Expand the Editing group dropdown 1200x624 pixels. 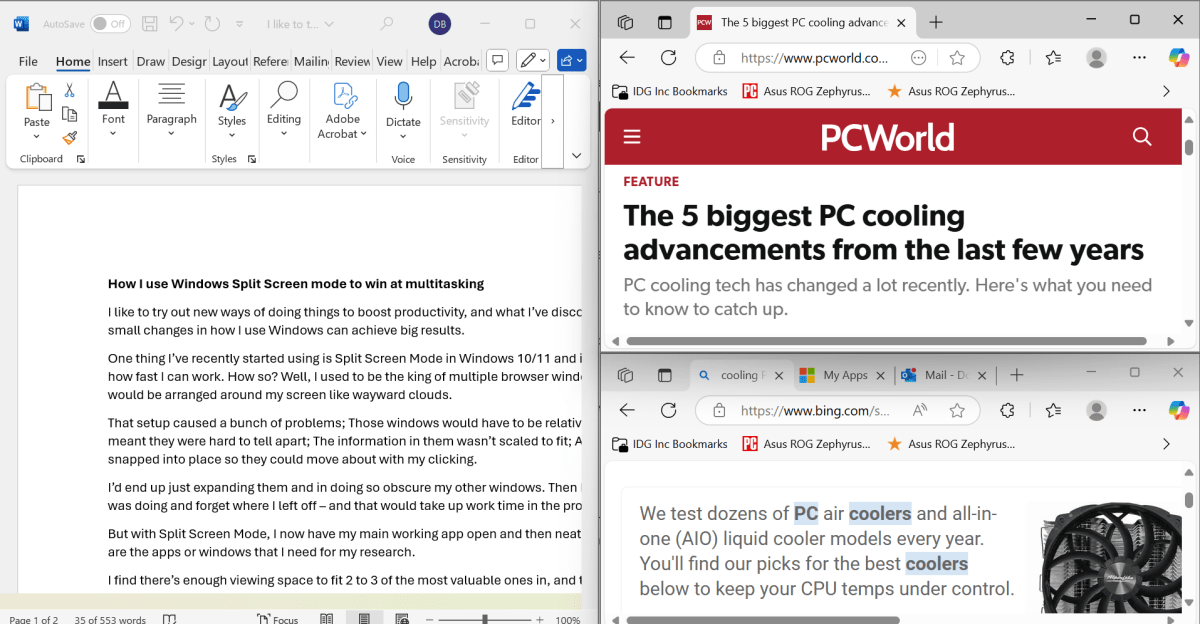(x=284, y=132)
